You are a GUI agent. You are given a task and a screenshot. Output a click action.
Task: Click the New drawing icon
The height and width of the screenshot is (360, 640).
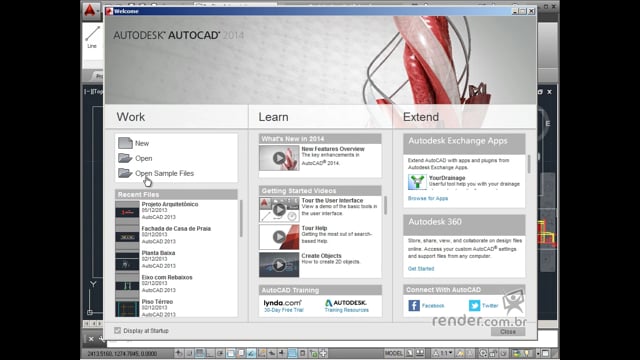click(x=125, y=143)
